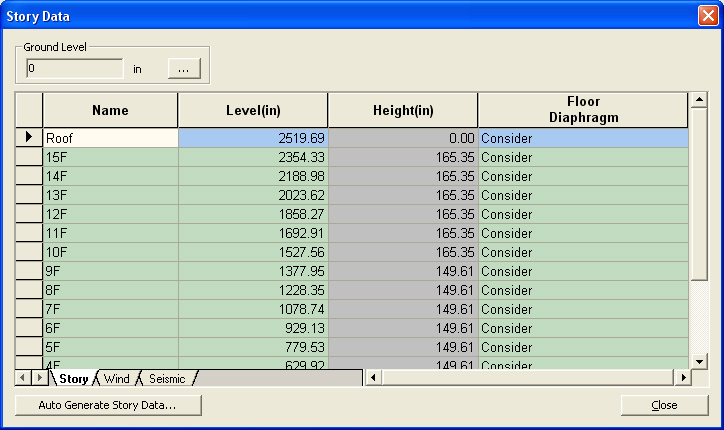Click Floor Diaphragm cell for Roof row
Image resolution: width=724 pixels, height=430 pixels.
(582, 138)
